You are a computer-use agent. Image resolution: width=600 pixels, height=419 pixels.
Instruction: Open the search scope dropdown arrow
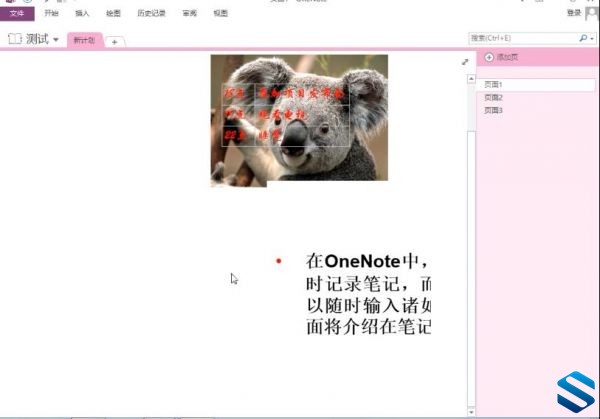592,39
